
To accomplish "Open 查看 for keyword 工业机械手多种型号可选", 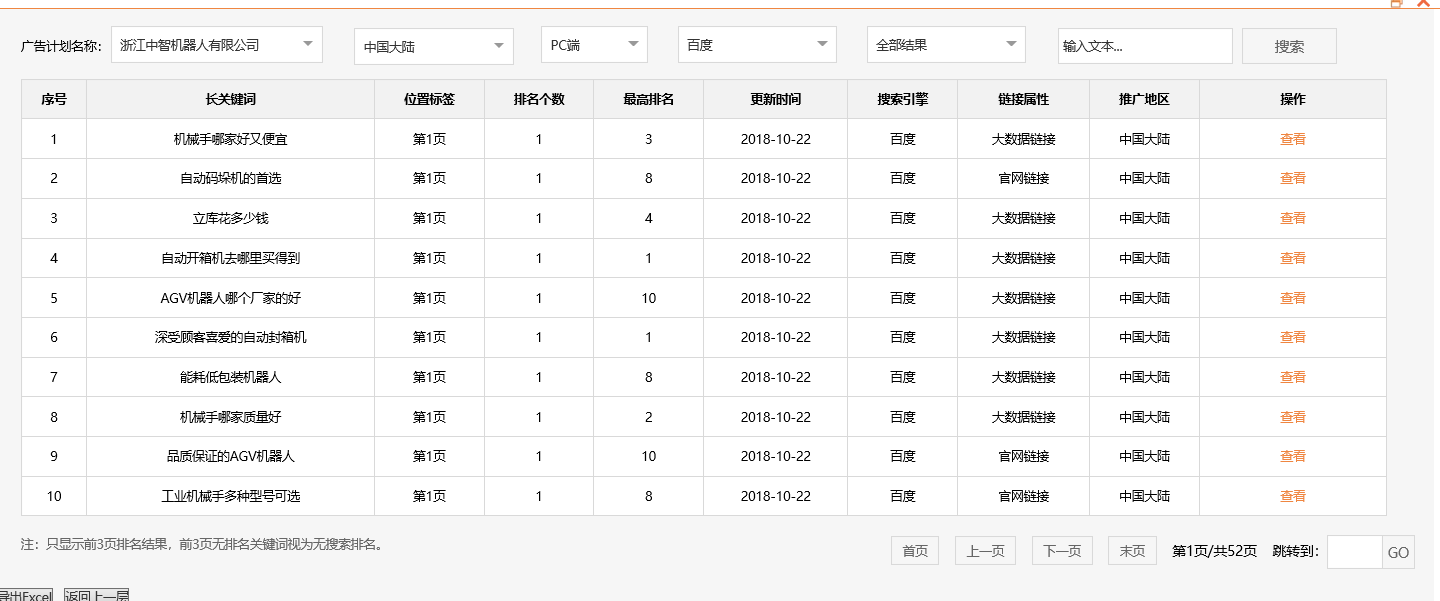I will [1292, 496].
